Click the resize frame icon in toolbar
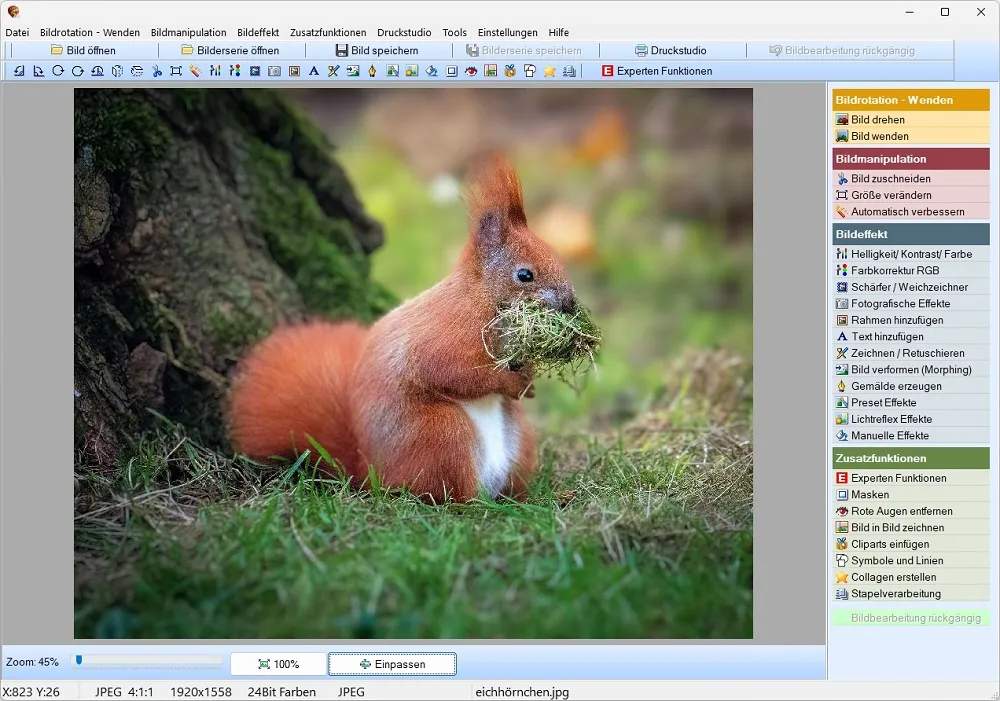The width and height of the screenshot is (1000, 701). point(176,71)
